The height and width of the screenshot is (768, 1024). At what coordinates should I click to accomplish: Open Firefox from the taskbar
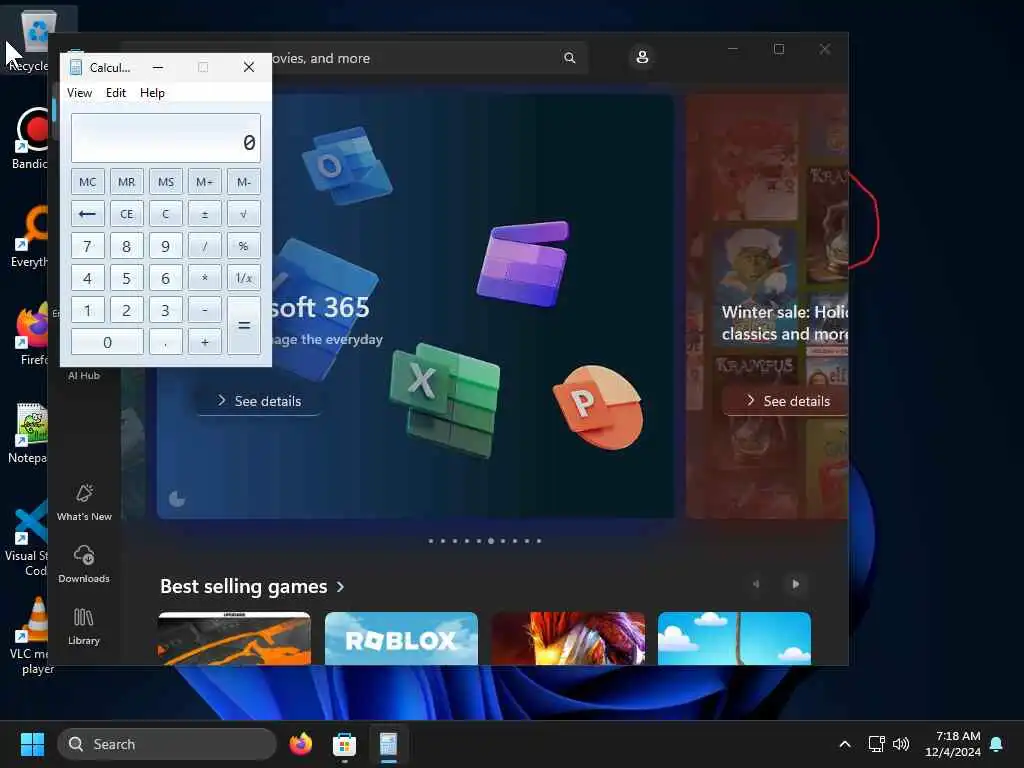pos(301,744)
